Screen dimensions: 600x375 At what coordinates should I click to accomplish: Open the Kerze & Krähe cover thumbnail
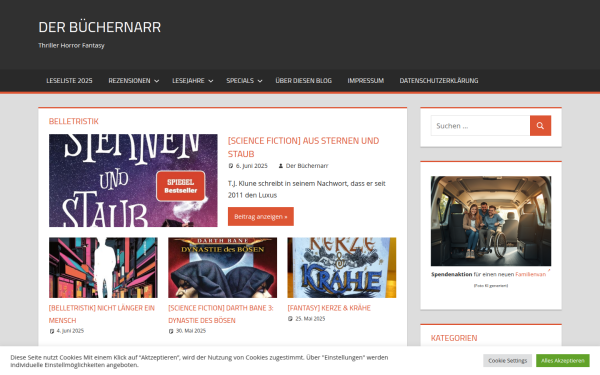342,267
